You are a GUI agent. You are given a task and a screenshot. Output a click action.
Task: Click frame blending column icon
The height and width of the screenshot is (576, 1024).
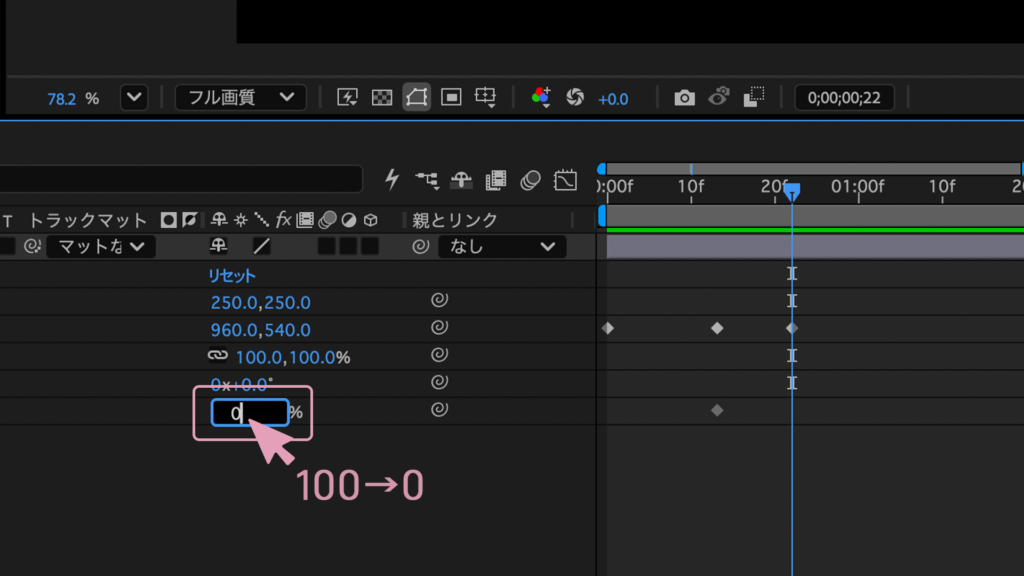(x=305, y=220)
